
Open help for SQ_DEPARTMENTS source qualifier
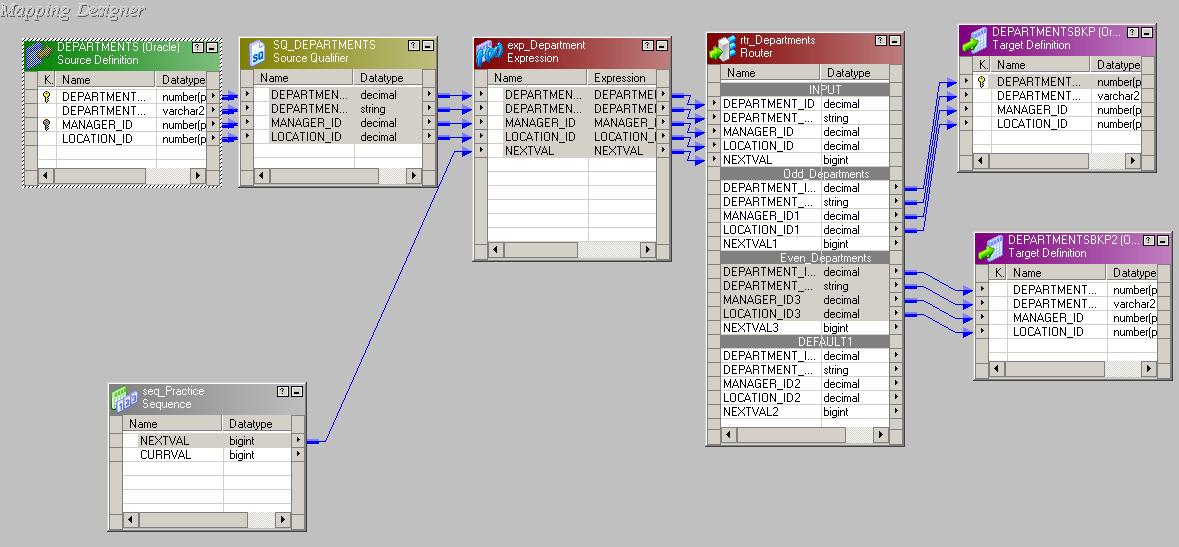coord(414,45)
